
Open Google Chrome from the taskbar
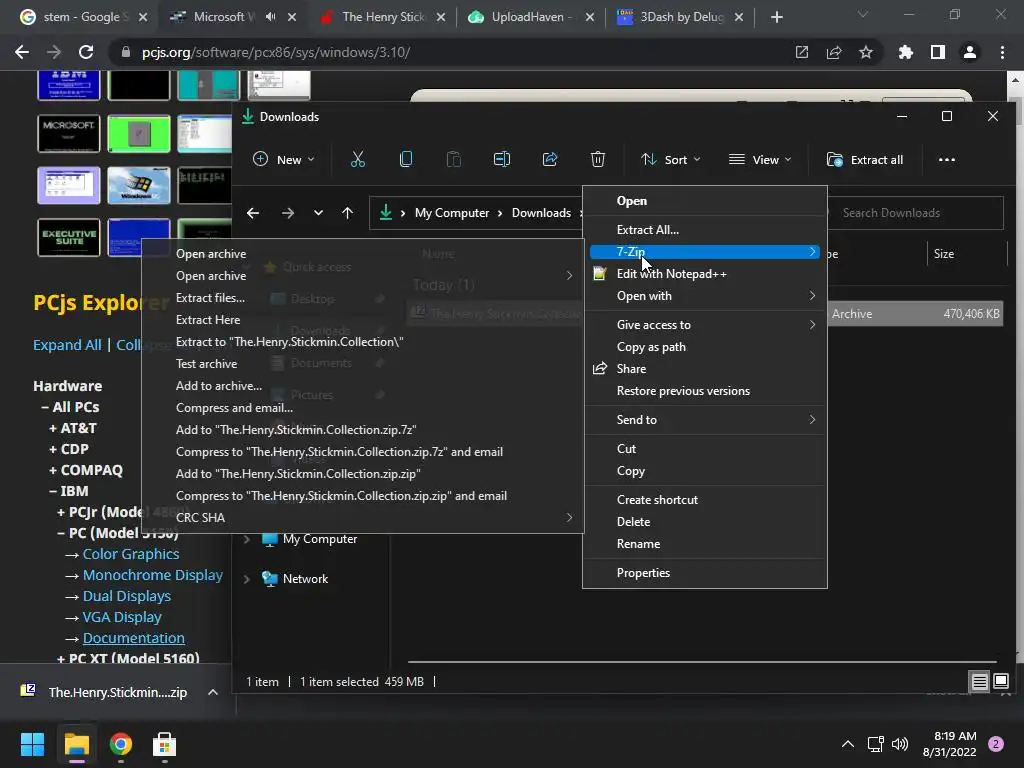tap(121, 744)
